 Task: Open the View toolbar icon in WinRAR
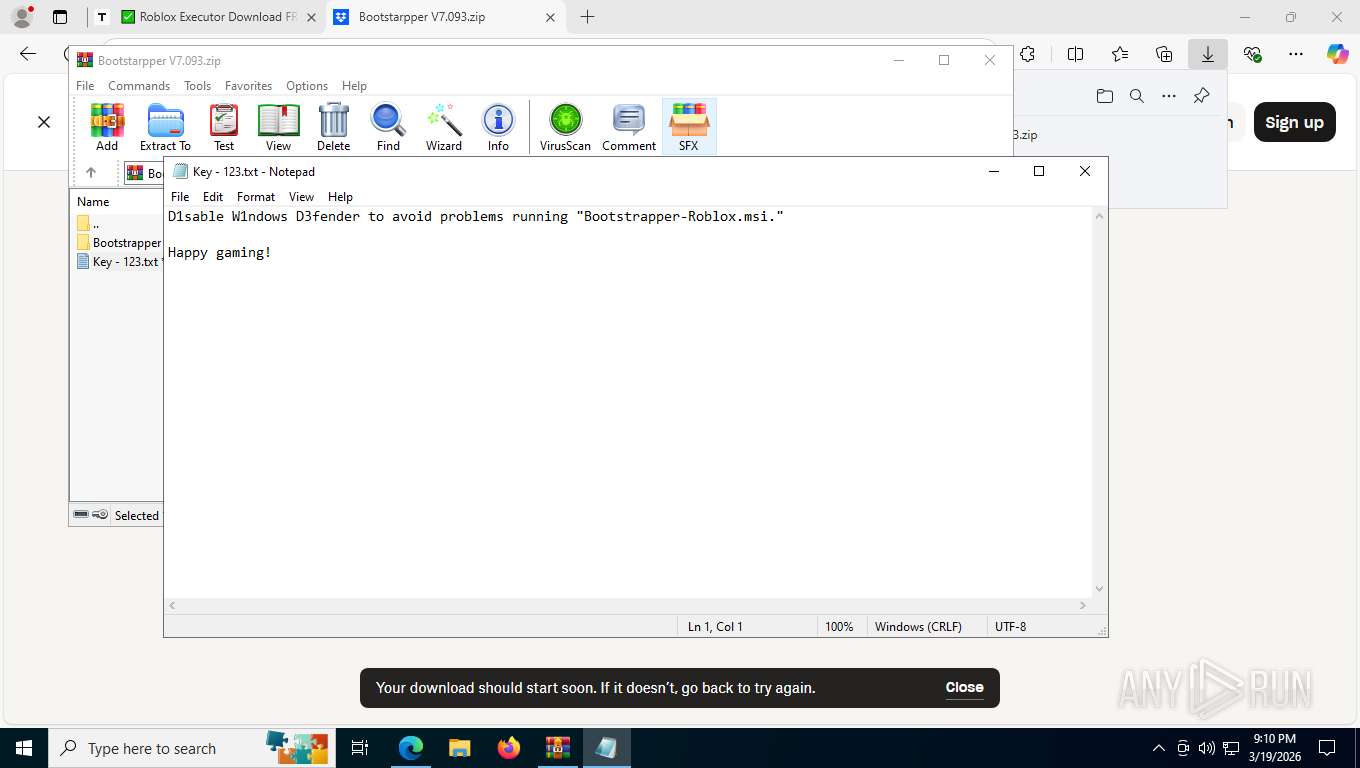[278, 127]
